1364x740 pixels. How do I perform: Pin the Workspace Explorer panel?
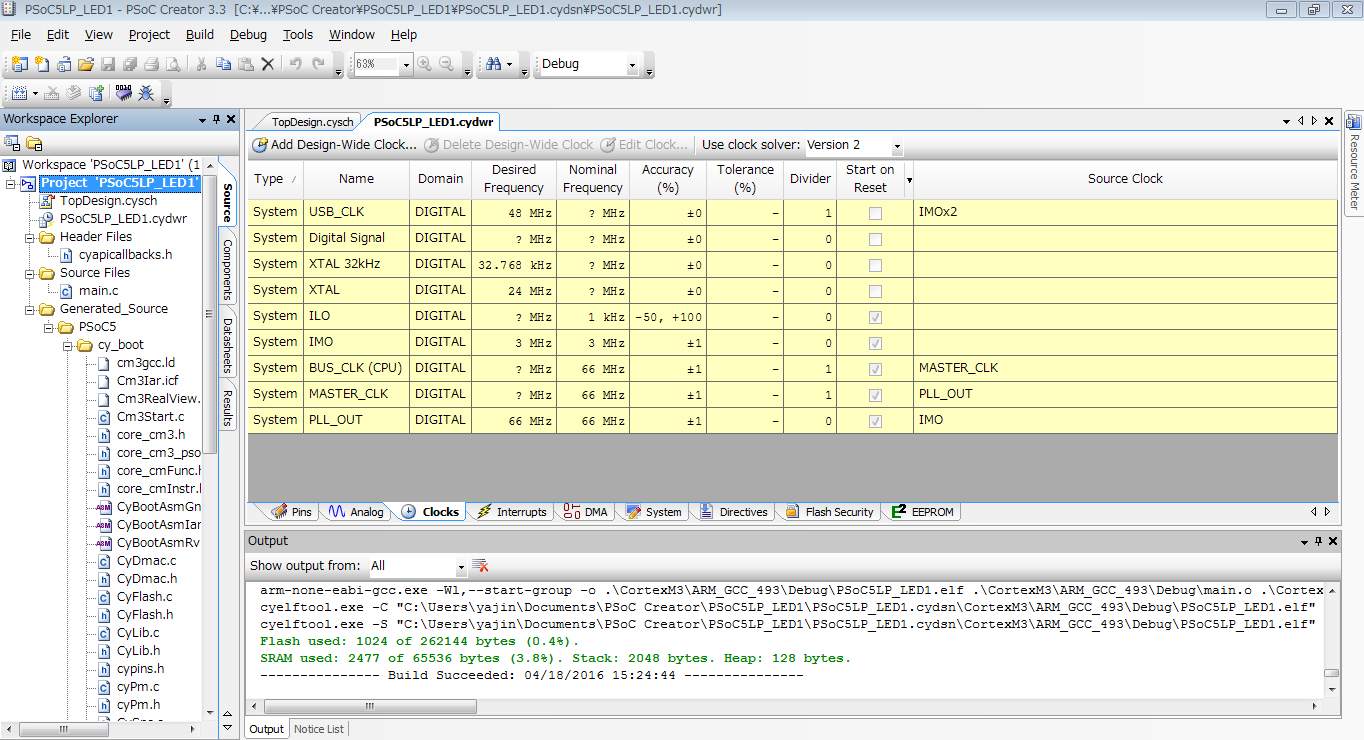(x=217, y=120)
